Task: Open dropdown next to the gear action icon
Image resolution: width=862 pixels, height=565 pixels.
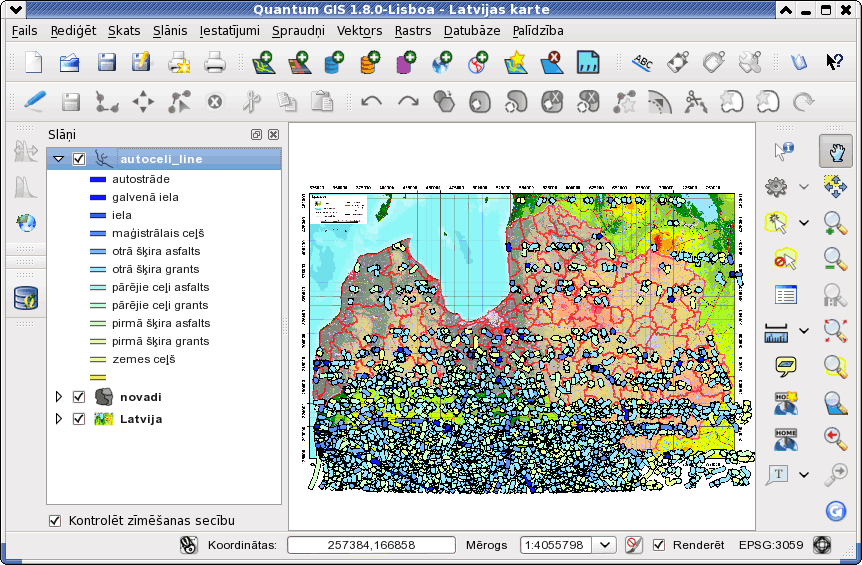Action: pos(804,187)
